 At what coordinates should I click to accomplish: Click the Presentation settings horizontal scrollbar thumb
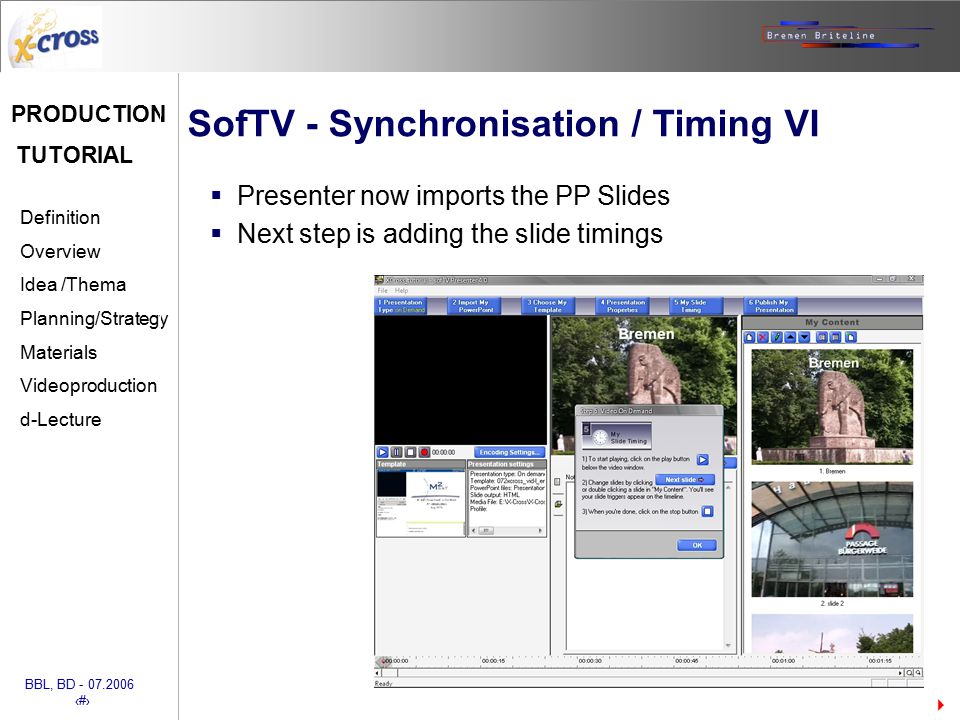[x=486, y=531]
